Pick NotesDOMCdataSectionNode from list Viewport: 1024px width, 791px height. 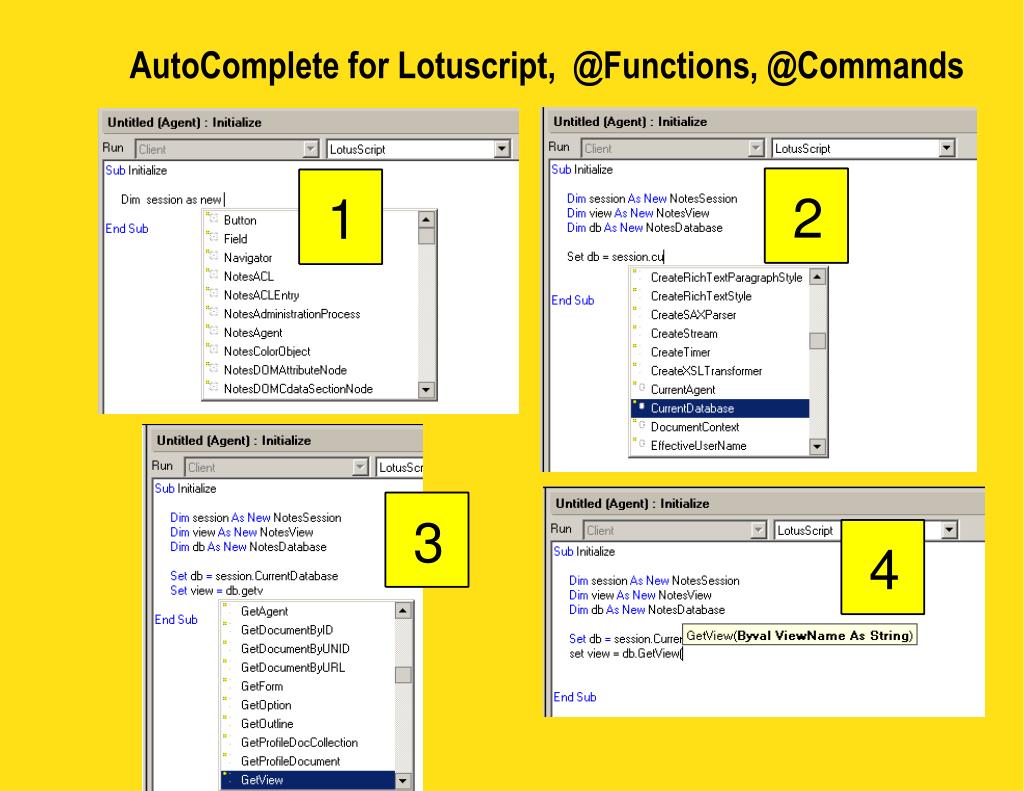tap(298, 389)
